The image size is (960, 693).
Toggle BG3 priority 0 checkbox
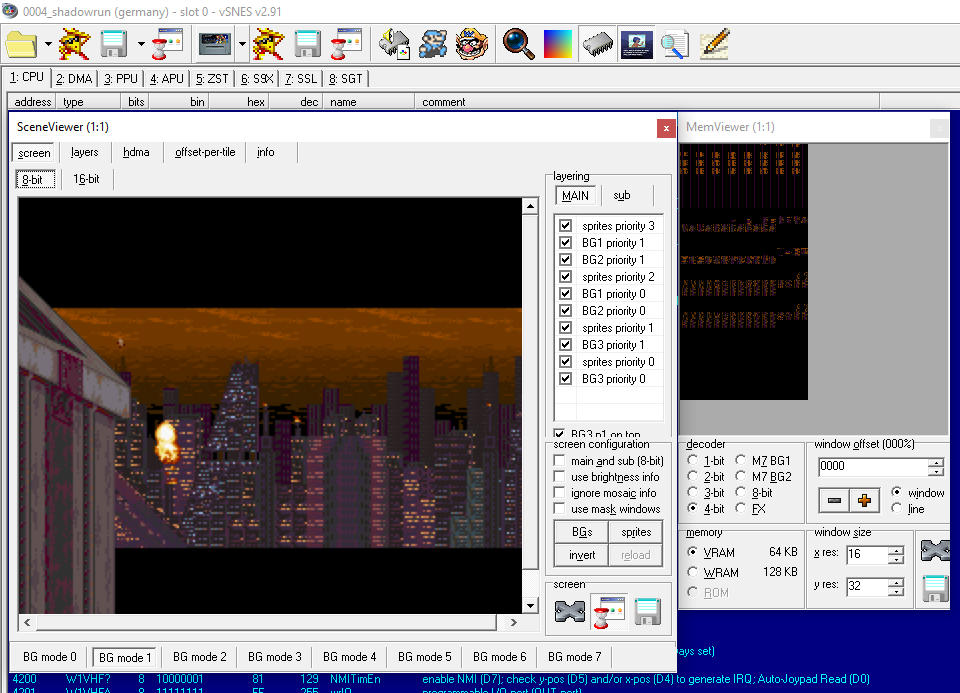[x=566, y=378]
